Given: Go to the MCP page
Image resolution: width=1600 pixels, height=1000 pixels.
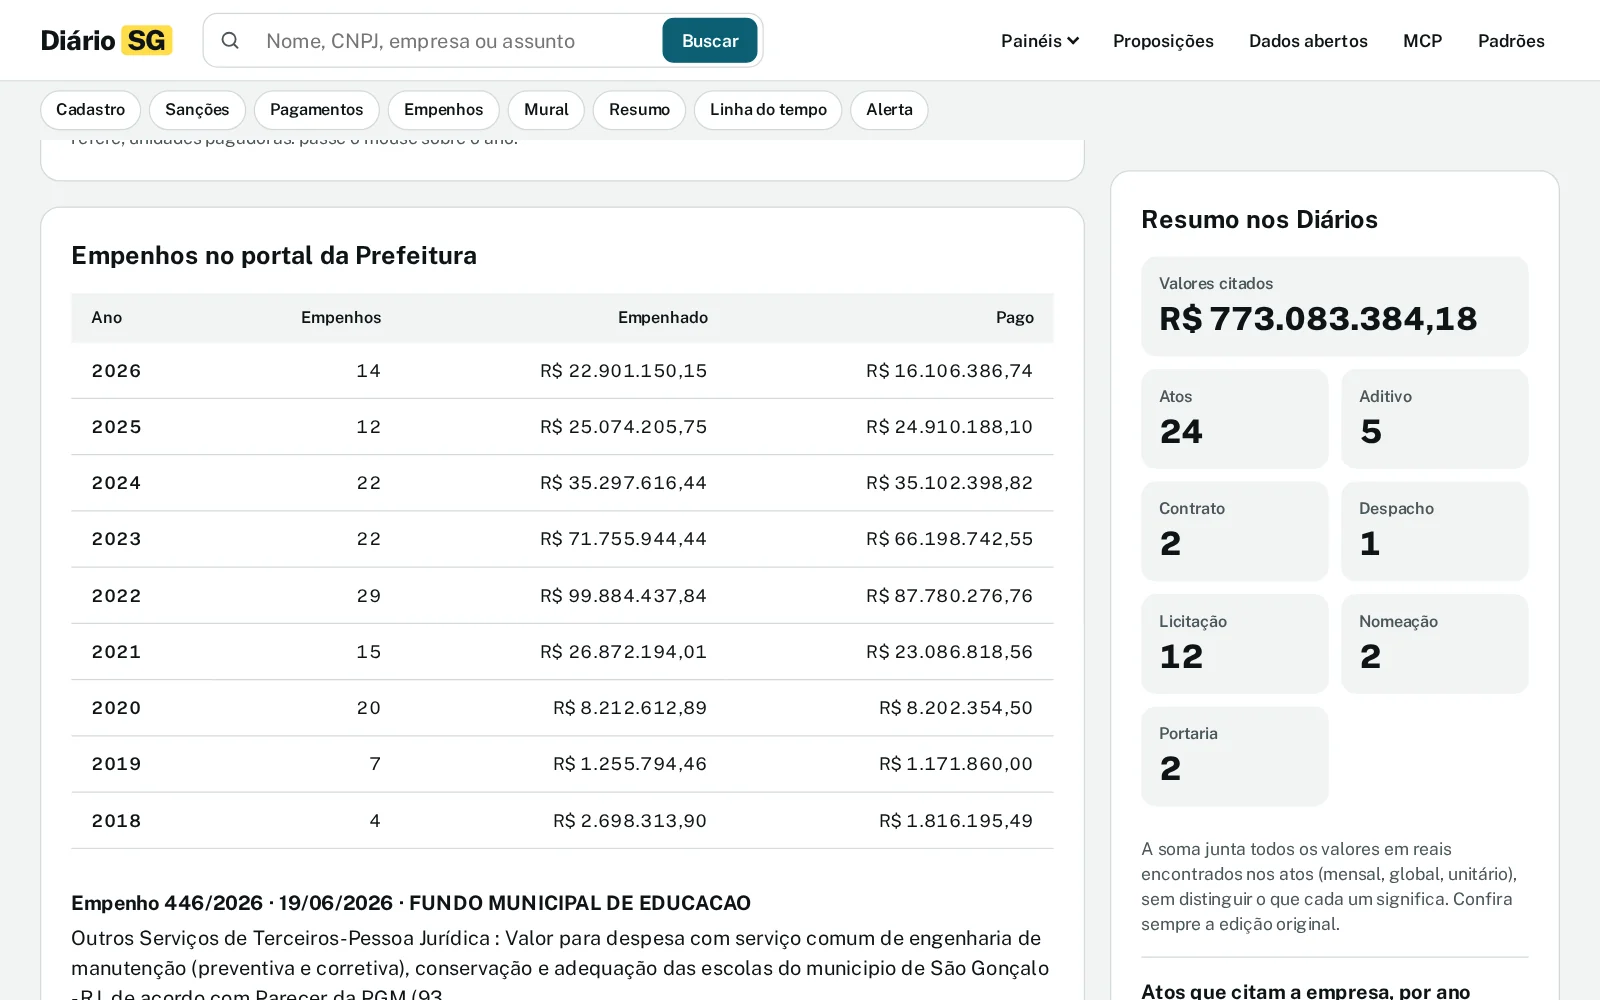Looking at the screenshot, I should 1422,41.
